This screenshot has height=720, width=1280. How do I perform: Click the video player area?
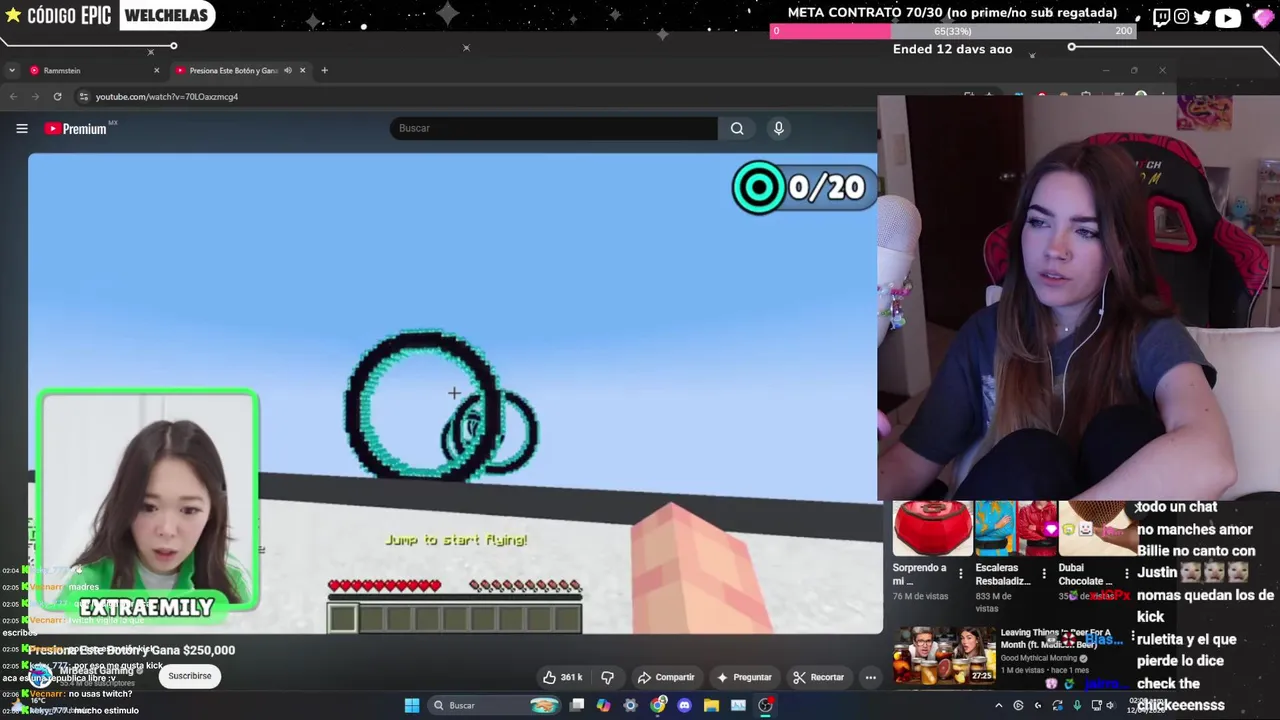(455, 393)
